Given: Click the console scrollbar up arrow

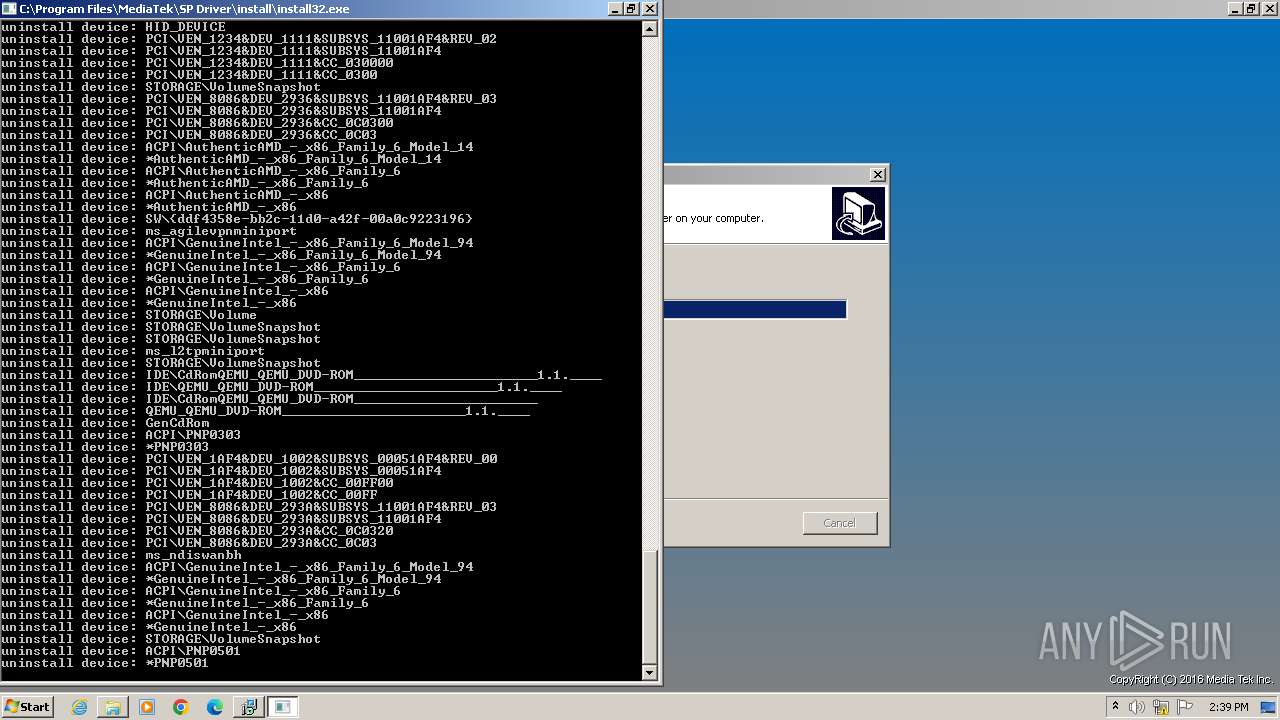Looking at the screenshot, I should [x=649, y=29].
